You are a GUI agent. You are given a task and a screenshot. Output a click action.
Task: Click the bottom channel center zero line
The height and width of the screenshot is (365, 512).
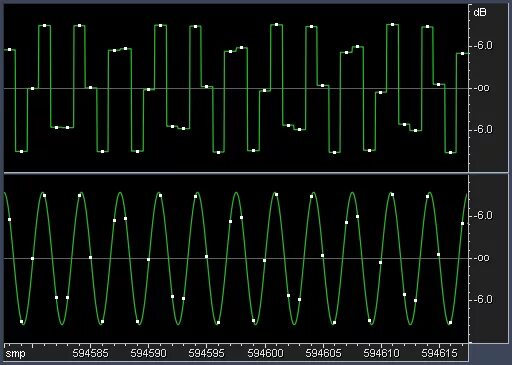[x=236, y=258]
